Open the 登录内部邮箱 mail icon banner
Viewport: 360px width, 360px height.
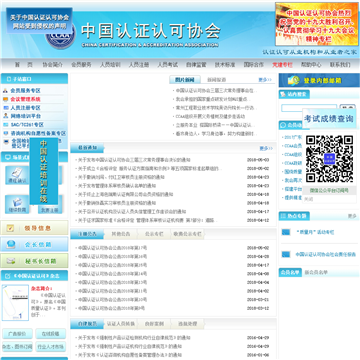pyautogui.click(x=319, y=80)
